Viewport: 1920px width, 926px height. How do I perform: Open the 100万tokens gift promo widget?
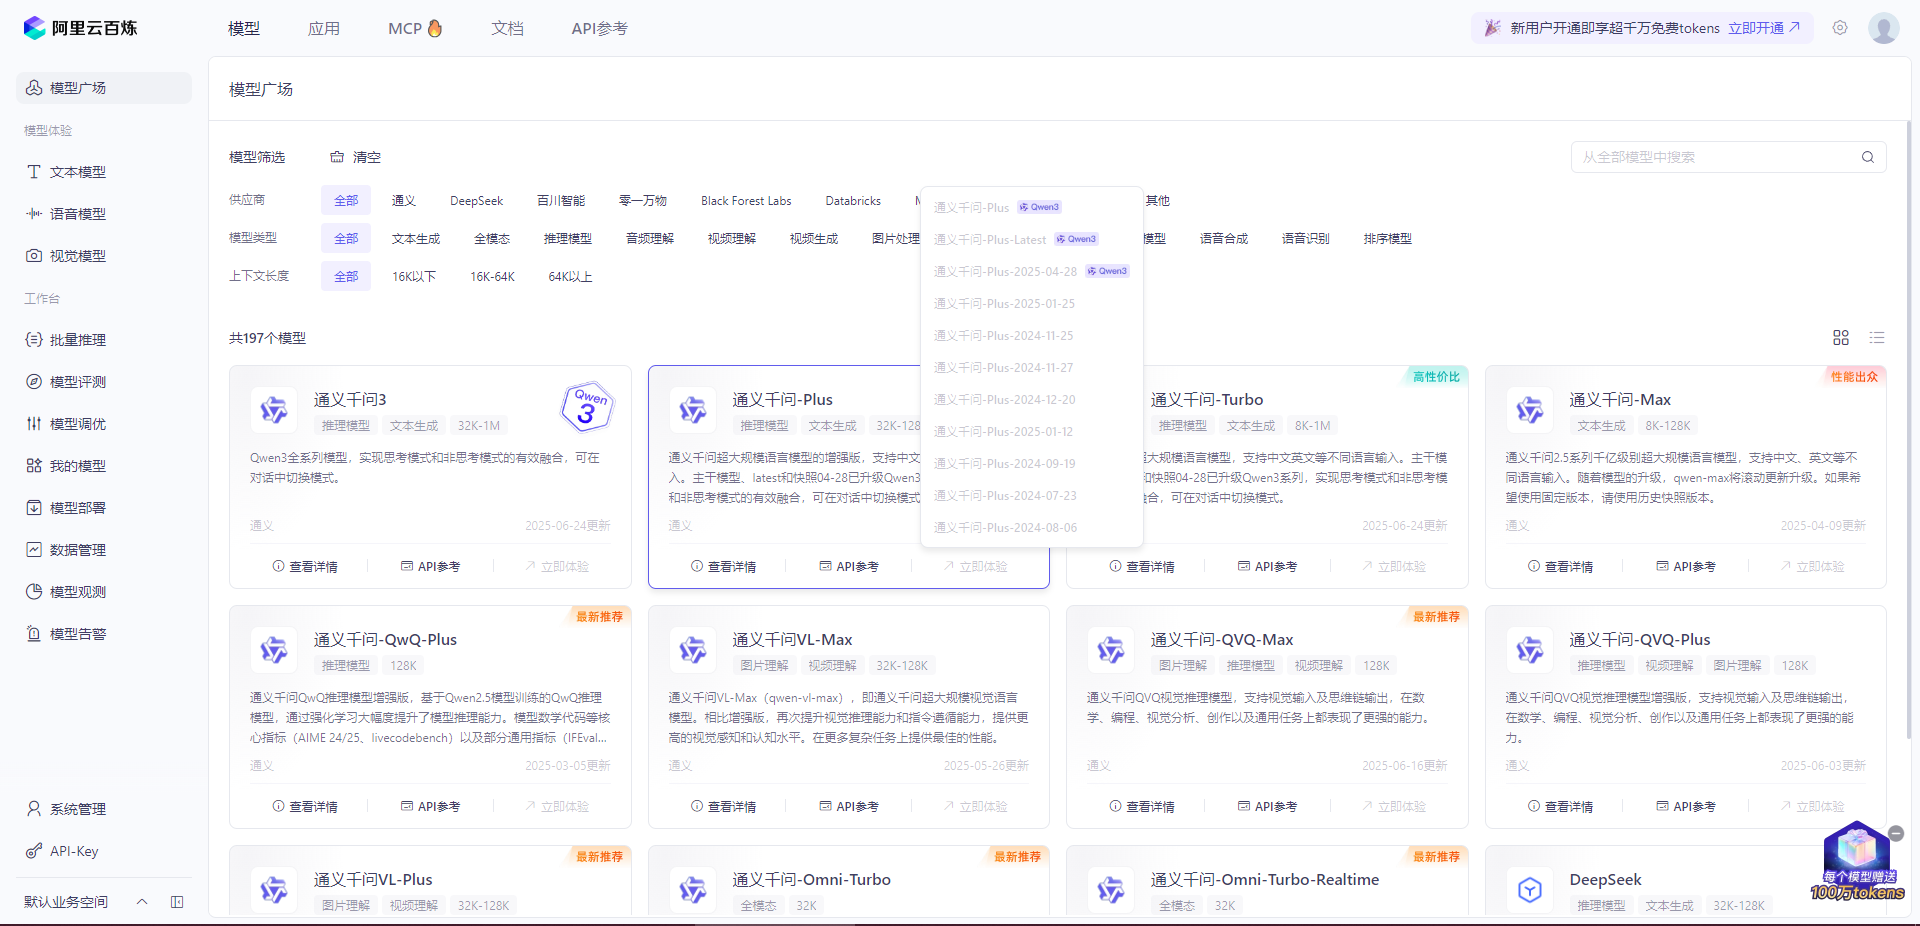[1857, 862]
